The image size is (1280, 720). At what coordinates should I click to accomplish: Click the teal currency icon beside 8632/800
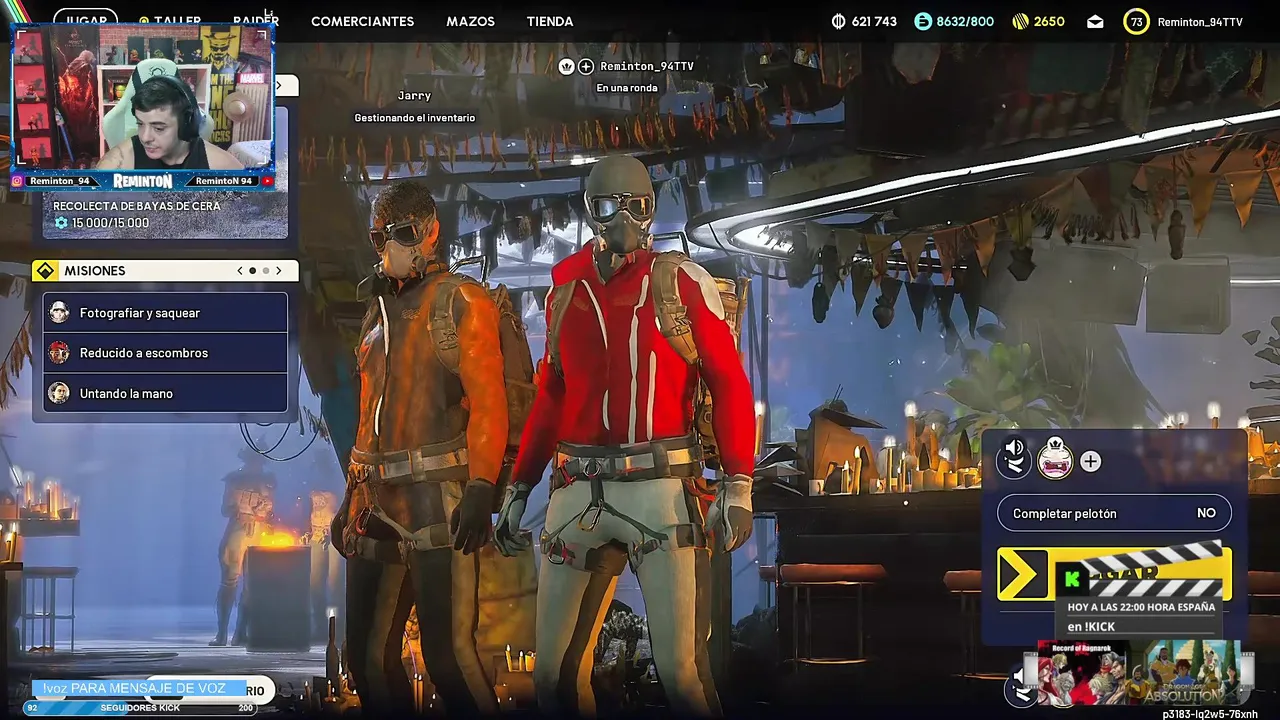[x=922, y=21]
